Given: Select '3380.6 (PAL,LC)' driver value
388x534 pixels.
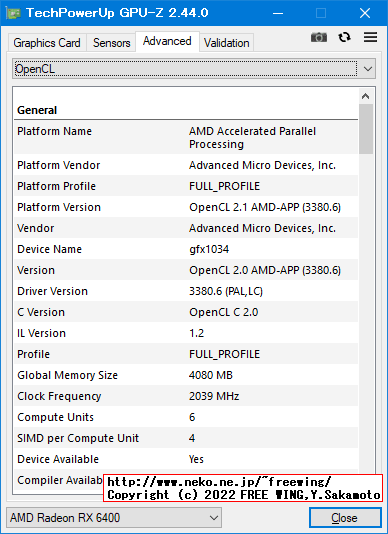Looking at the screenshot, I should pyautogui.click(x=226, y=292).
